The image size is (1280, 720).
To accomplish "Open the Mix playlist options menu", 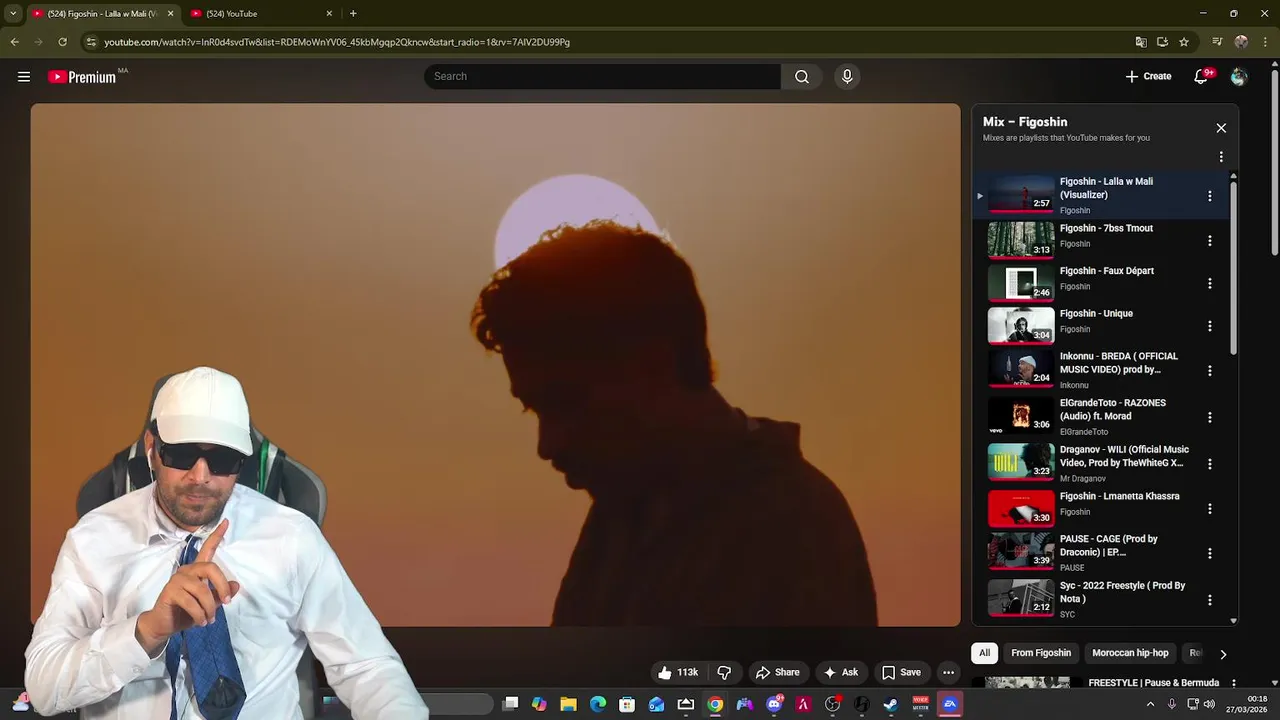I will point(1221,157).
